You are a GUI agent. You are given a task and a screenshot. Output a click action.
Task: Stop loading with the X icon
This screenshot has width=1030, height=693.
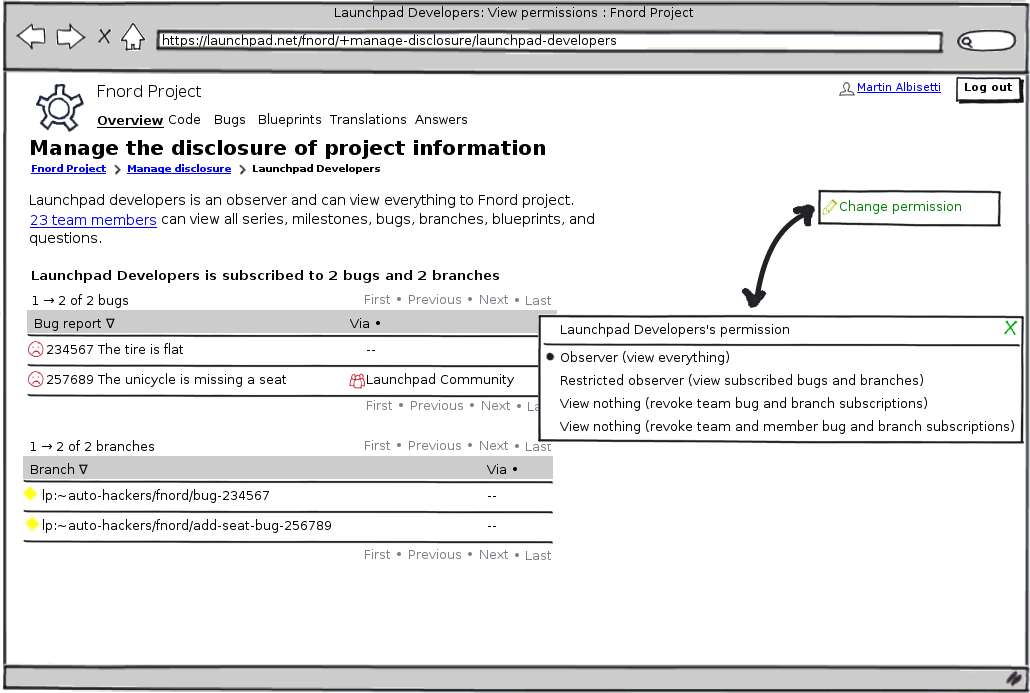(104, 36)
